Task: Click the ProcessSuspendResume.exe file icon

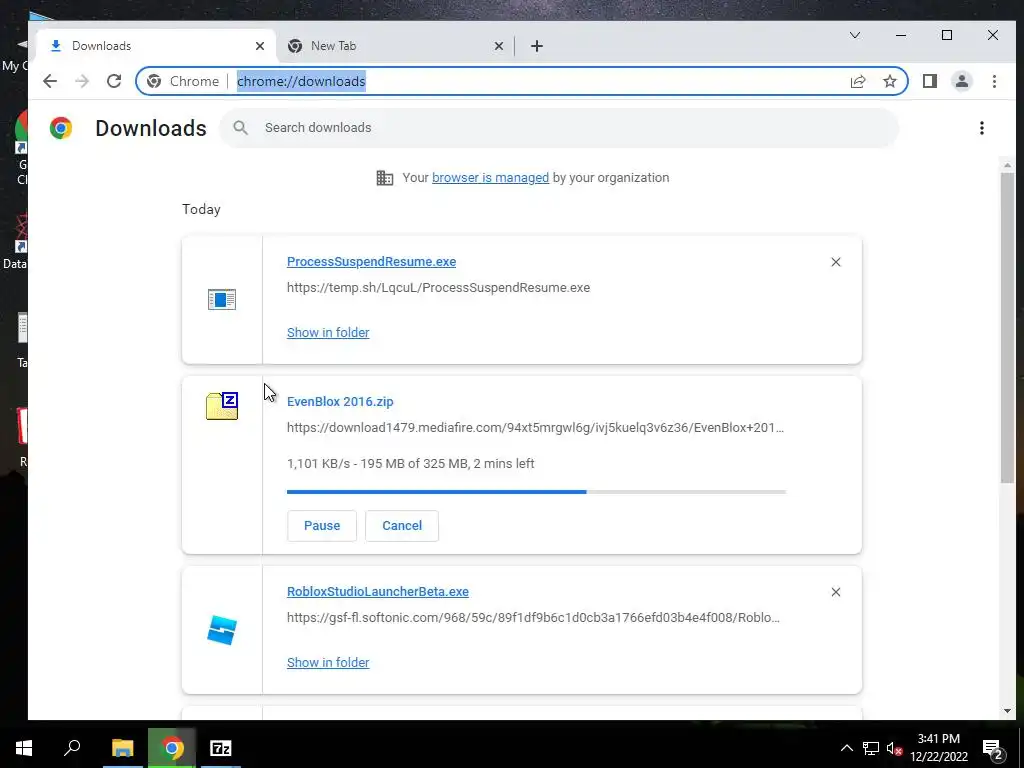Action: click(x=221, y=300)
